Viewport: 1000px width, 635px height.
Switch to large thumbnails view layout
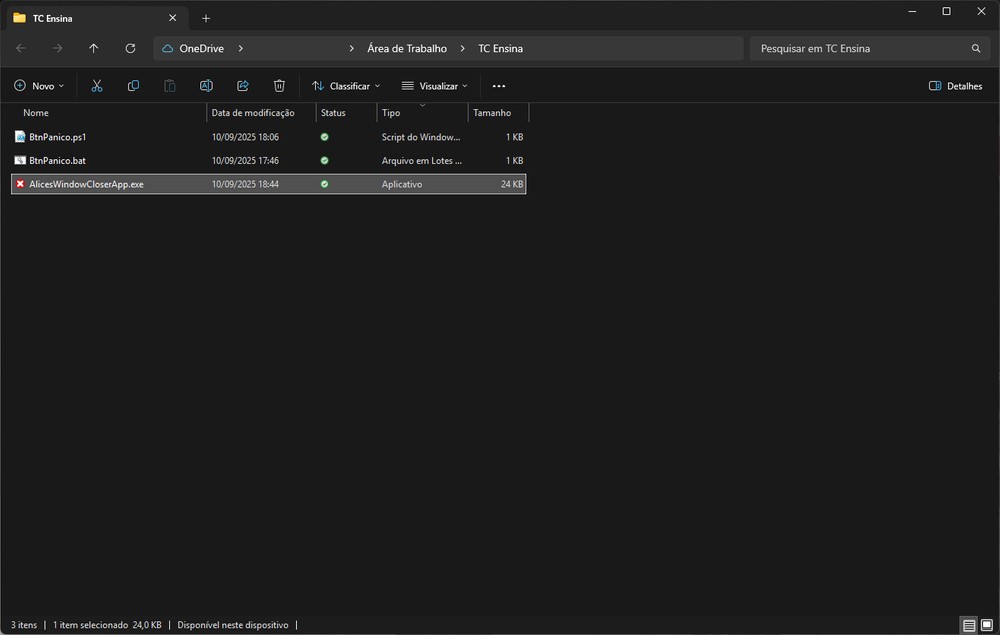[986, 625]
